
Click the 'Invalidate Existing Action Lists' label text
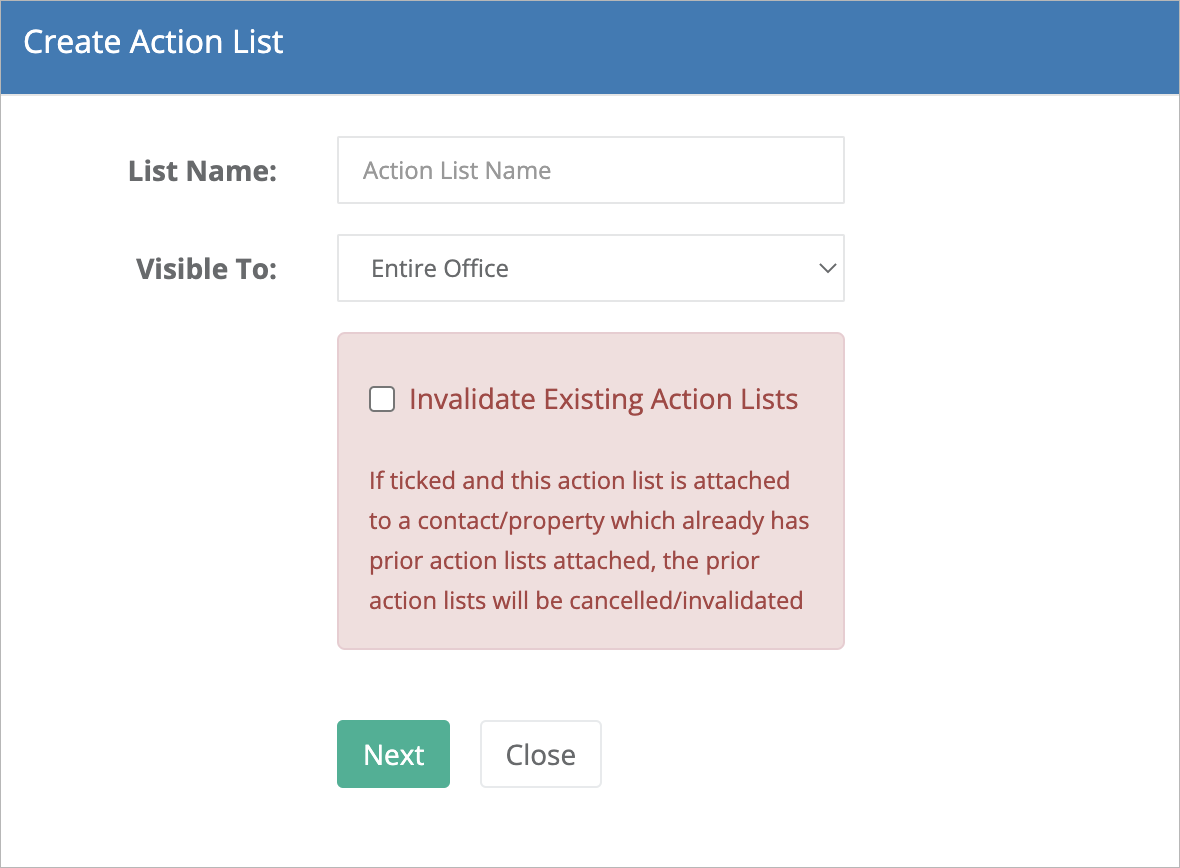[604, 399]
